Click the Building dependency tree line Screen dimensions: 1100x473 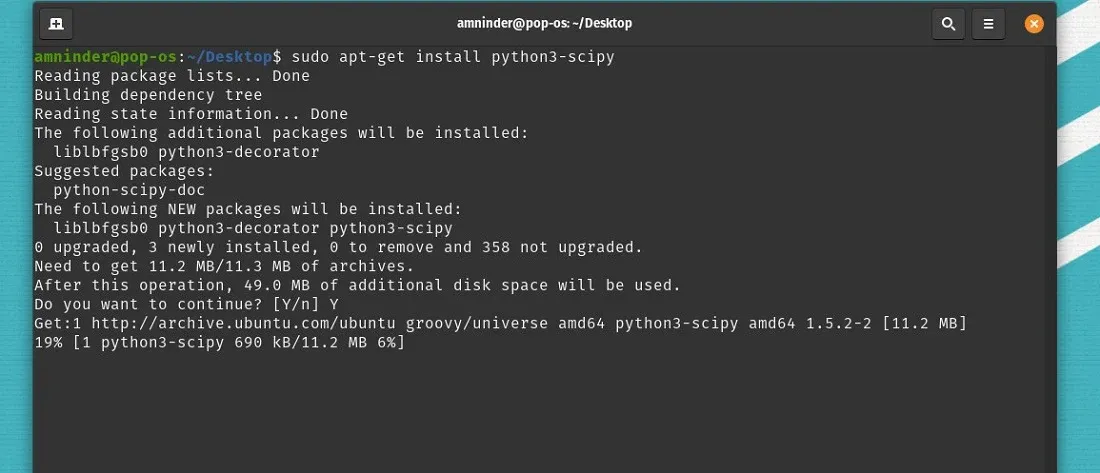coord(148,95)
